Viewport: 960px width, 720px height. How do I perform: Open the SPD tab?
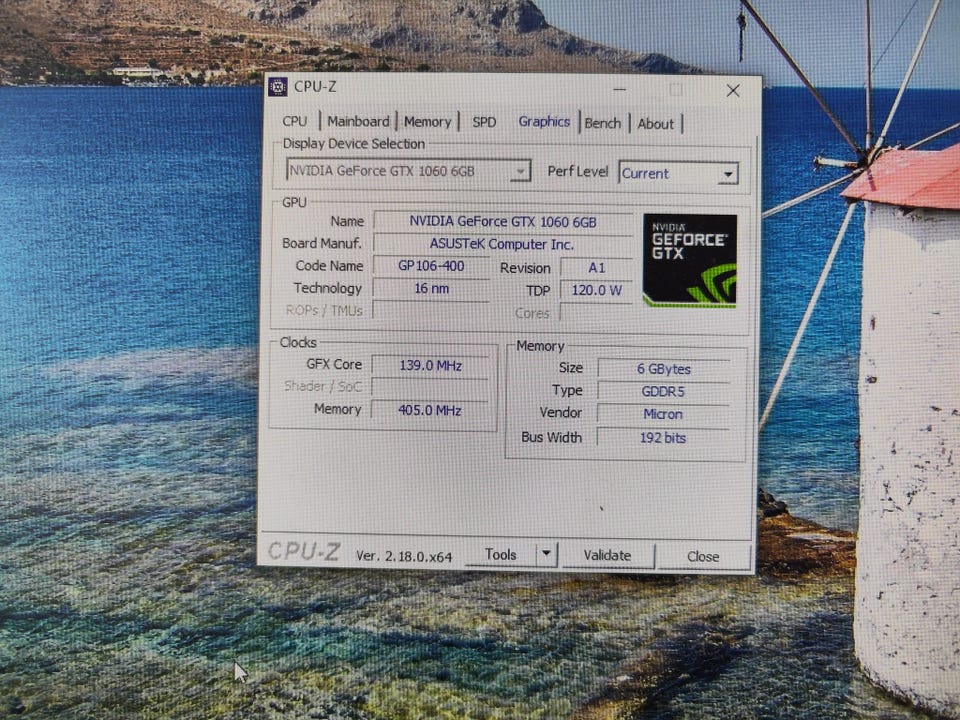[x=484, y=122]
